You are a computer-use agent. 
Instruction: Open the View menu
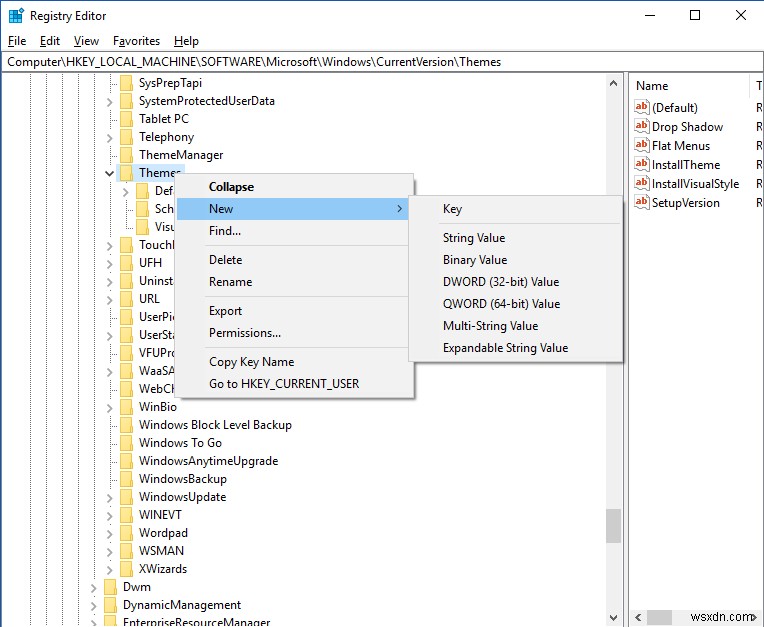[x=86, y=41]
